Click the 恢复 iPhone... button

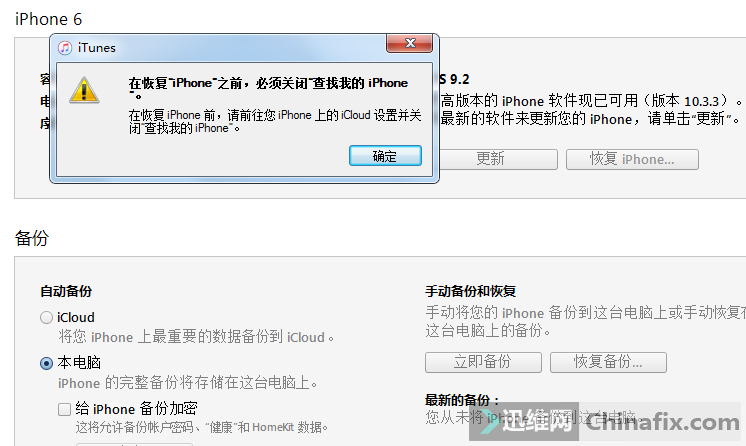632,159
